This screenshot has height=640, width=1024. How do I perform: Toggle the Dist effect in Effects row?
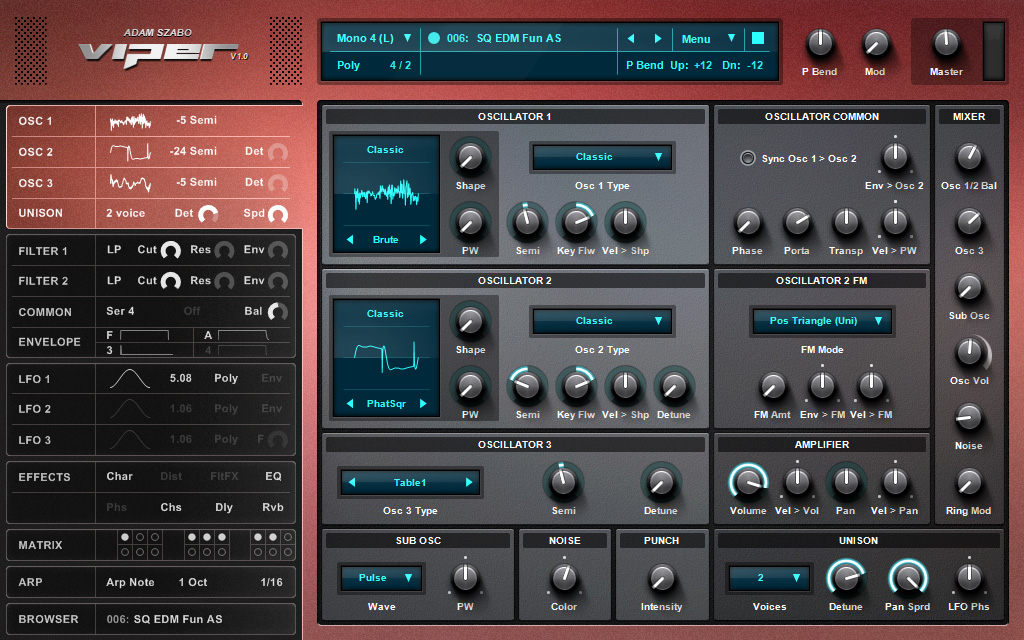171,477
